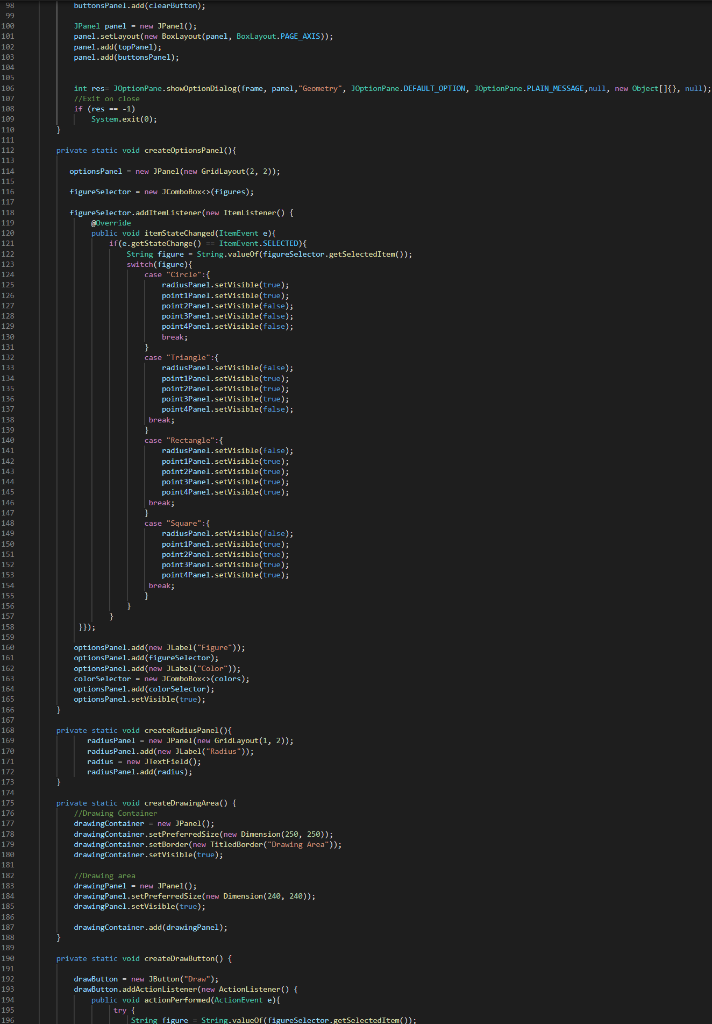Select the @Override annotation
Image resolution: width=712 pixels, height=1024 pixels.
111,223
